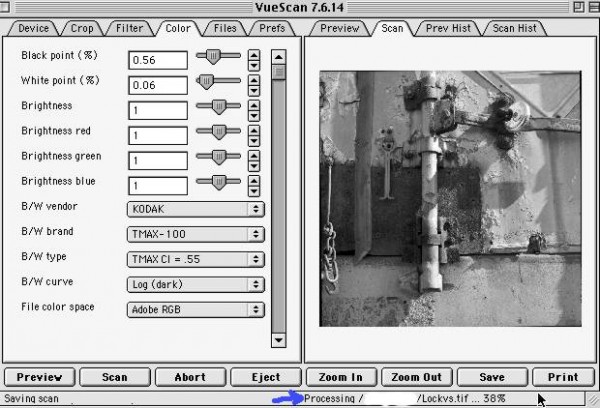
Task: Open the Crop tab
Action: [x=82, y=28]
